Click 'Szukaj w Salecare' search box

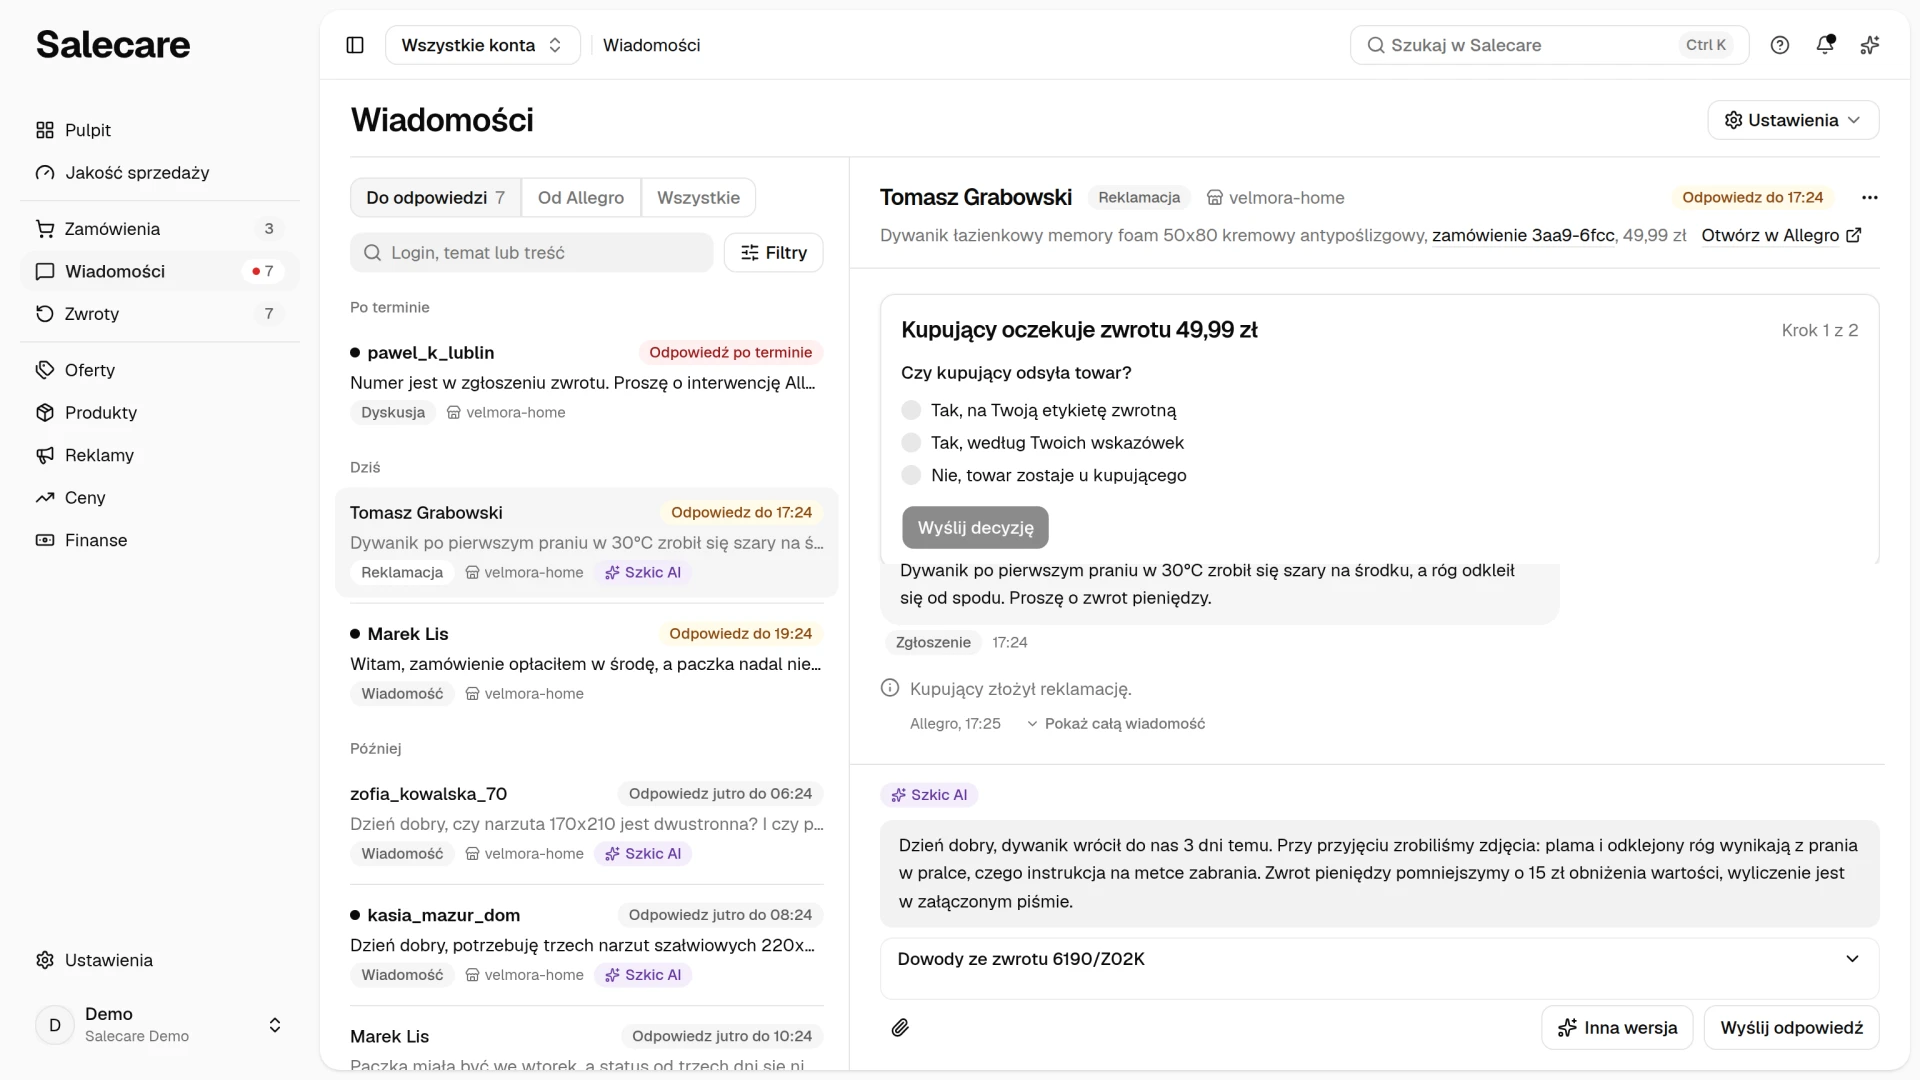1549,45
